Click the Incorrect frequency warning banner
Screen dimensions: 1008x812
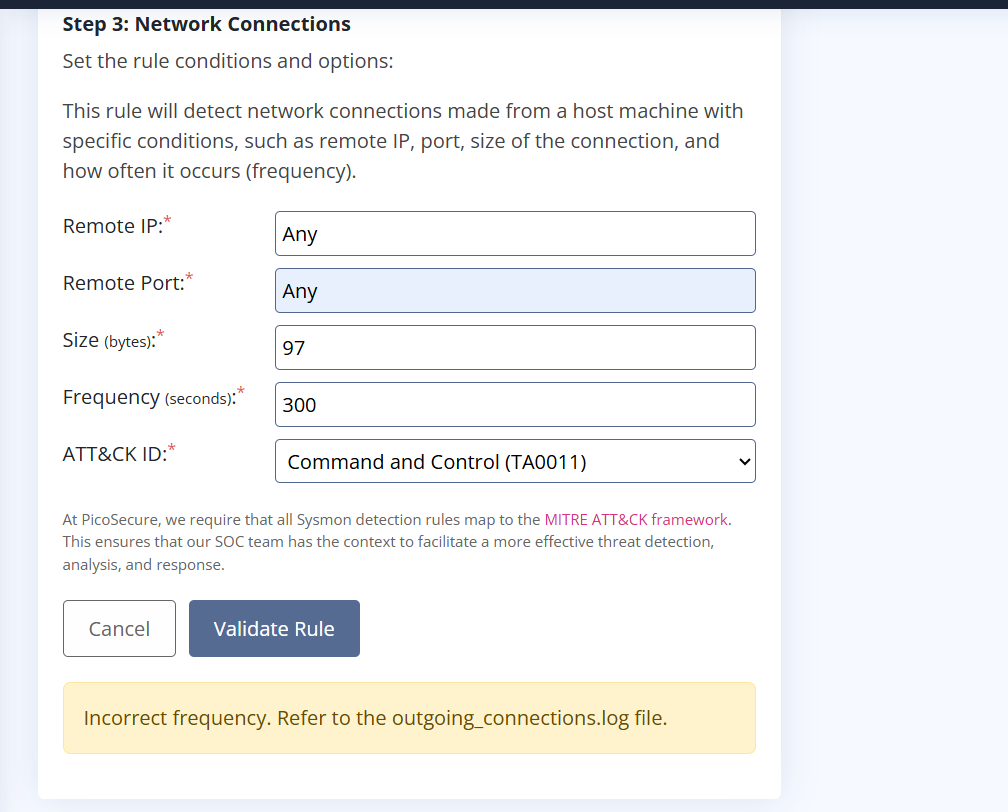pos(409,718)
